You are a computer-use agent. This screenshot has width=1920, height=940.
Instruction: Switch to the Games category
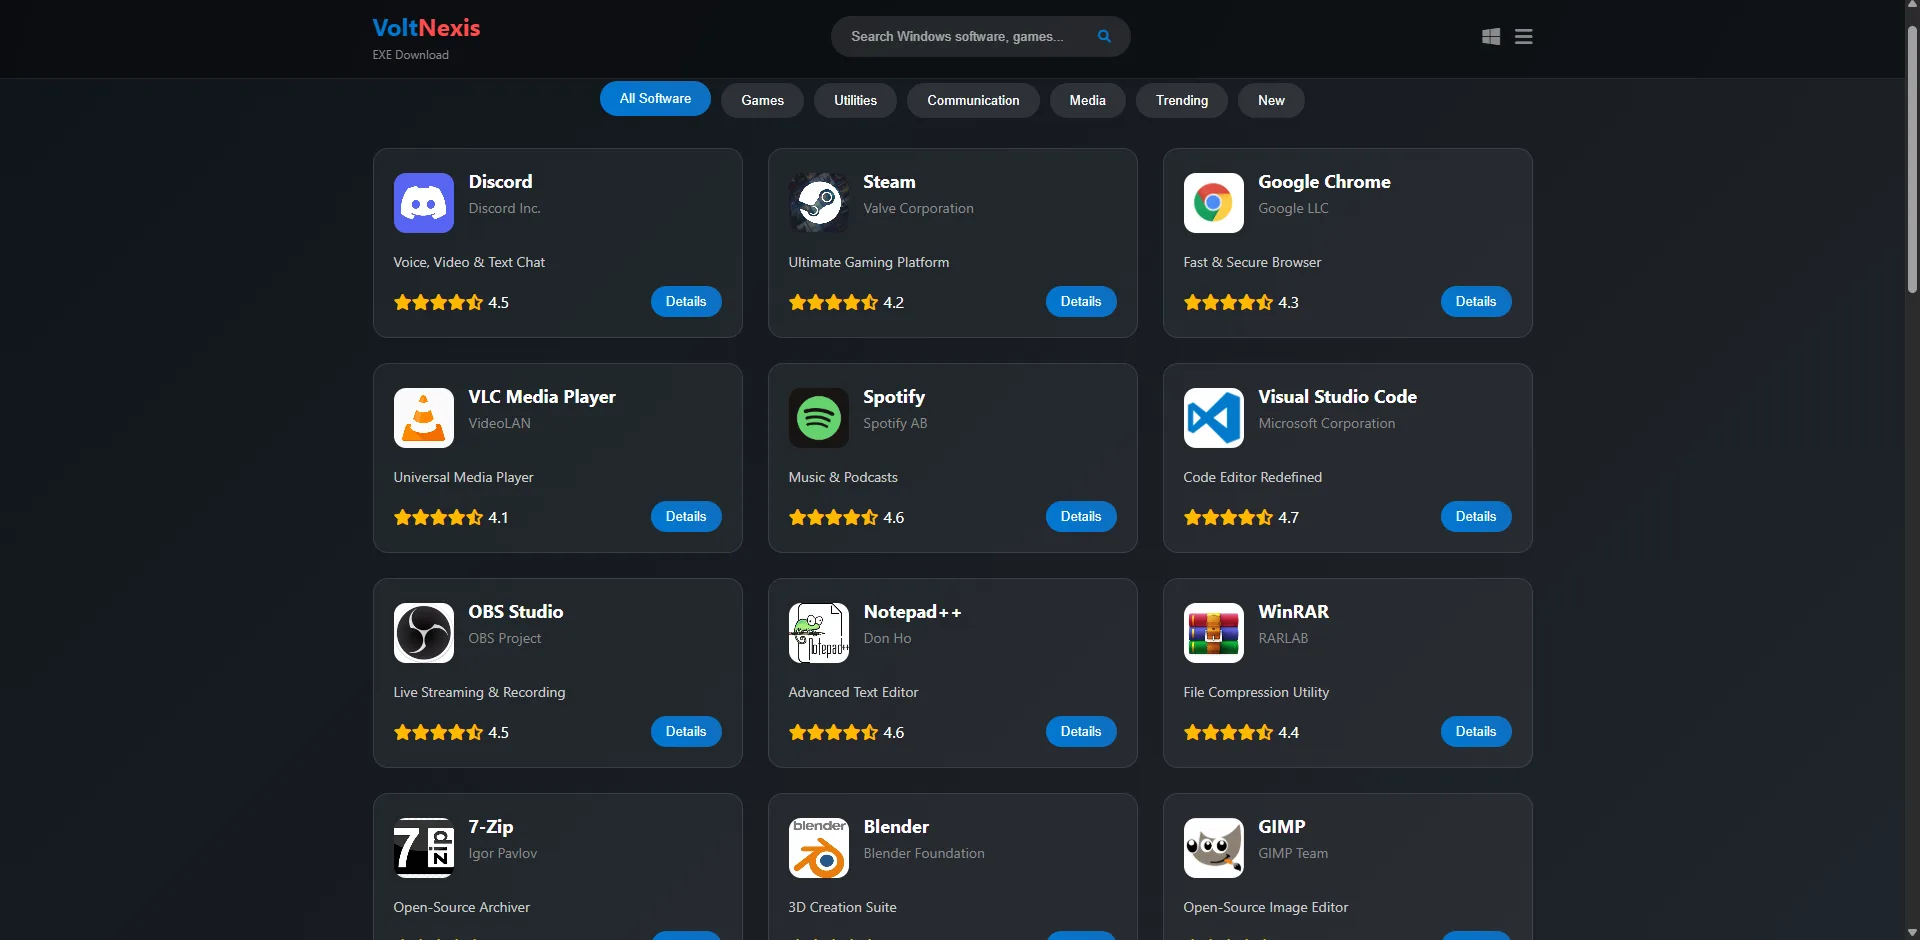(x=762, y=100)
